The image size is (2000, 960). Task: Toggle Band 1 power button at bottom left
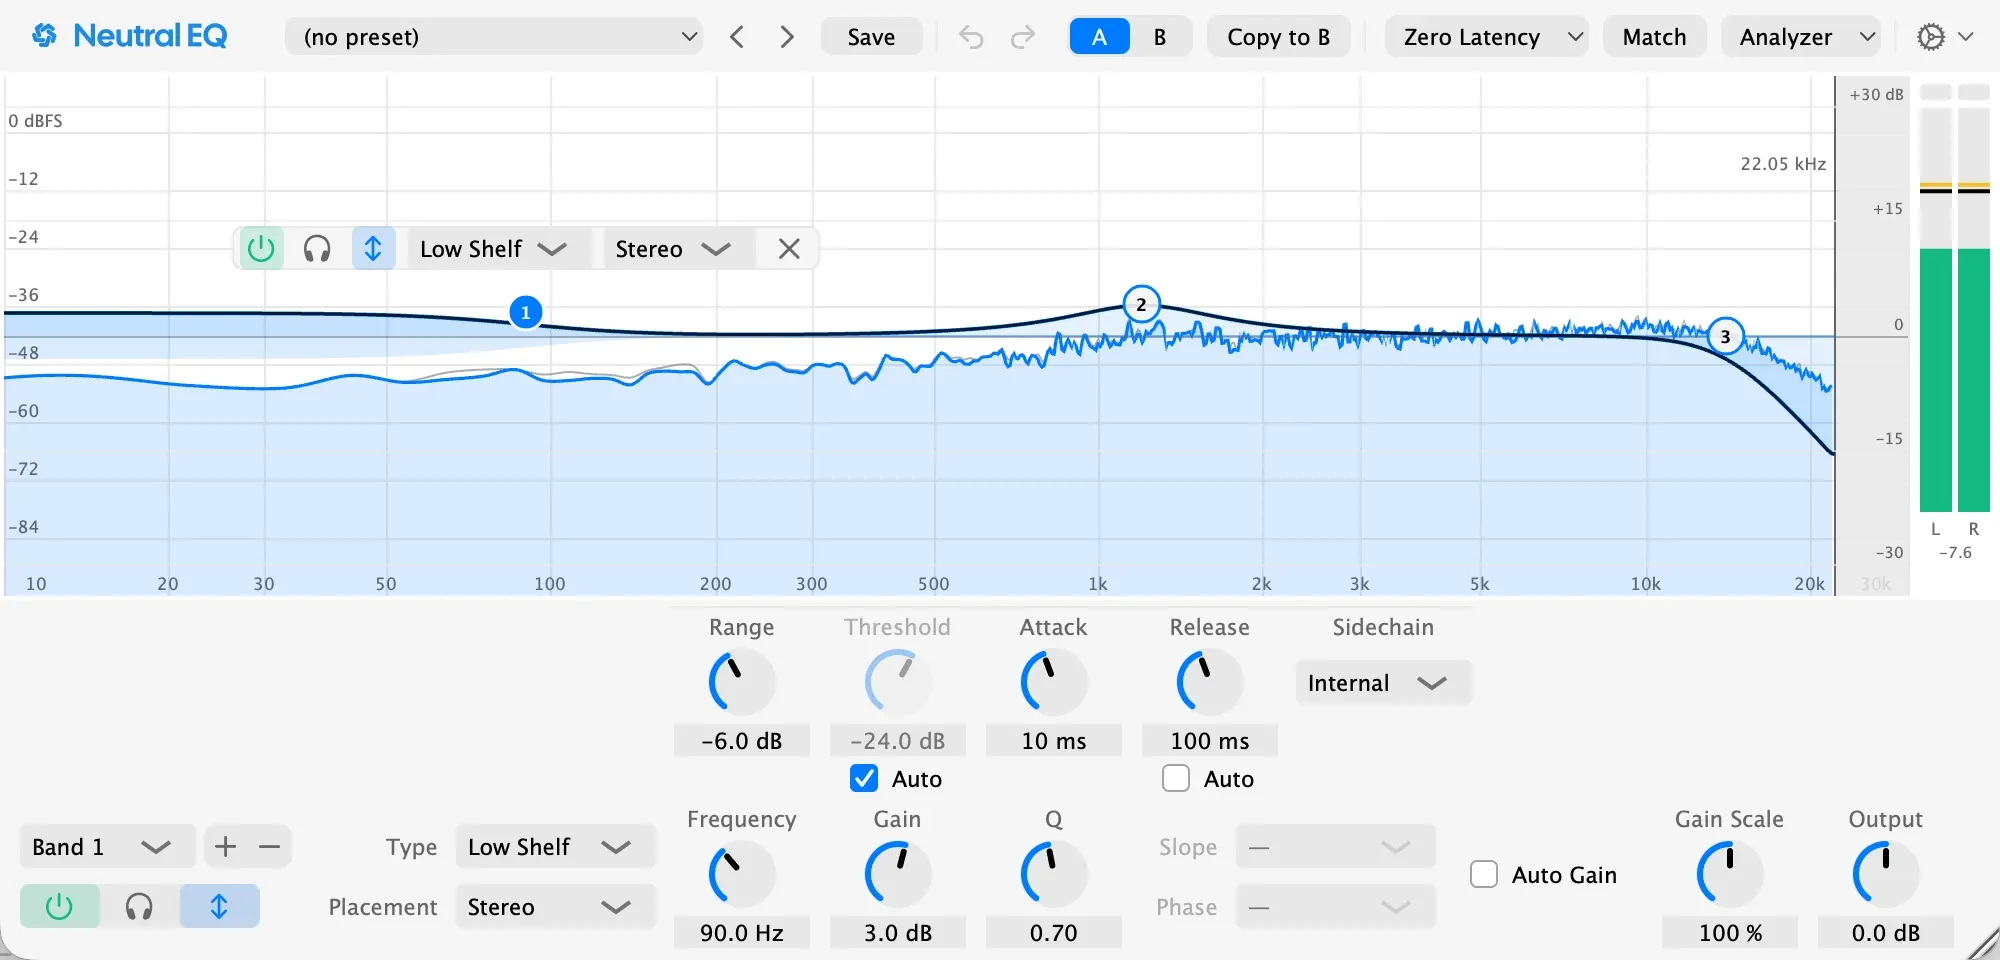(60, 906)
